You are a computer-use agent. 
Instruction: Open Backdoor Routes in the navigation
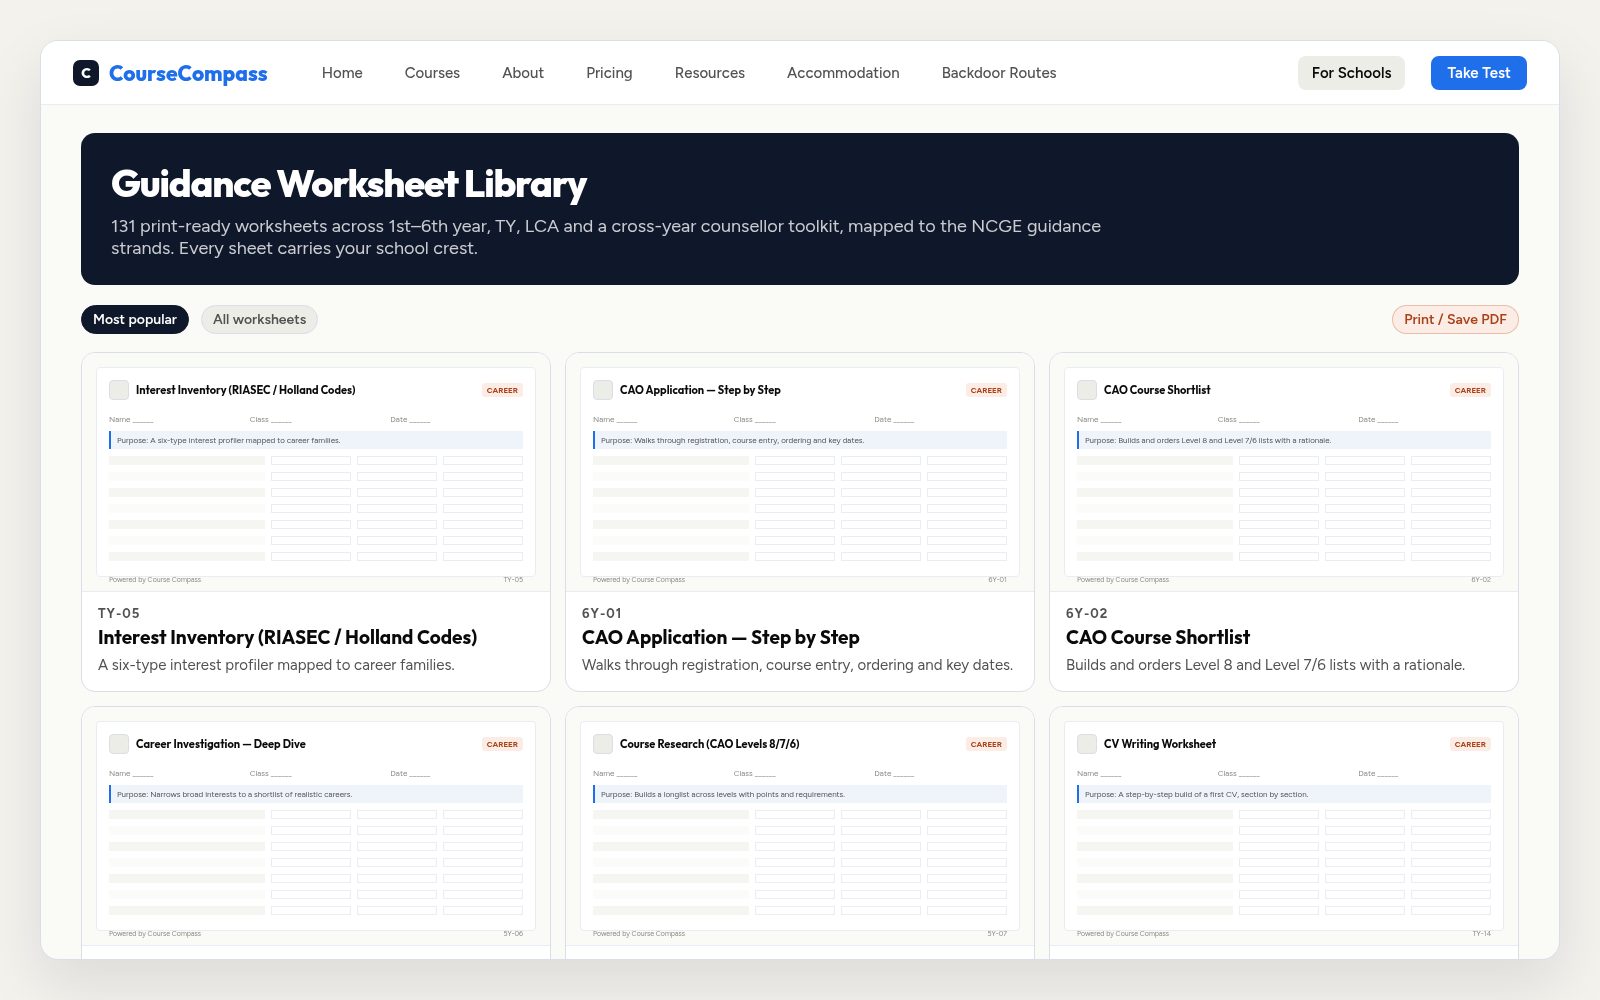tap(999, 73)
